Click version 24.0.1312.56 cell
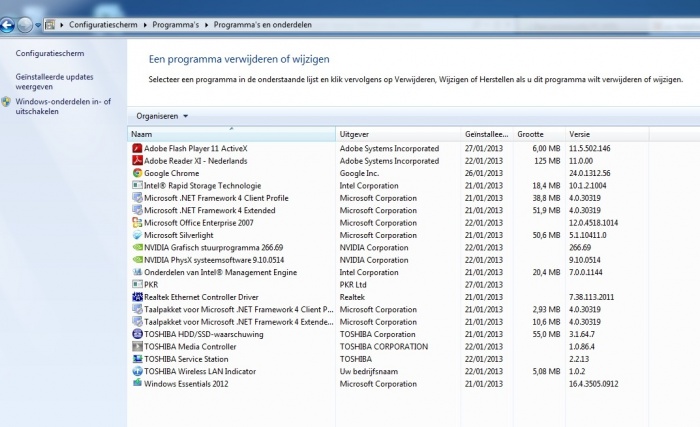The image size is (700, 427). [589, 173]
